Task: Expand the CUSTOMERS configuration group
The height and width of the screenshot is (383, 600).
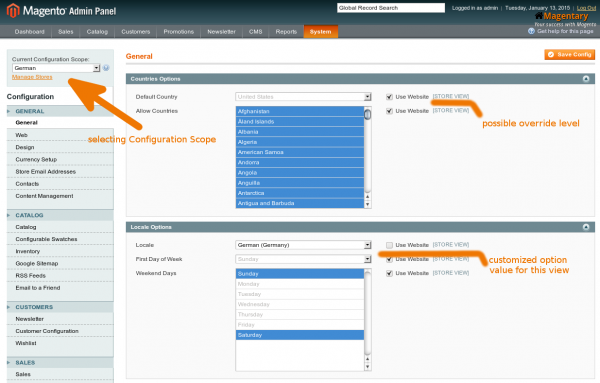Action: click(x=60, y=307)
